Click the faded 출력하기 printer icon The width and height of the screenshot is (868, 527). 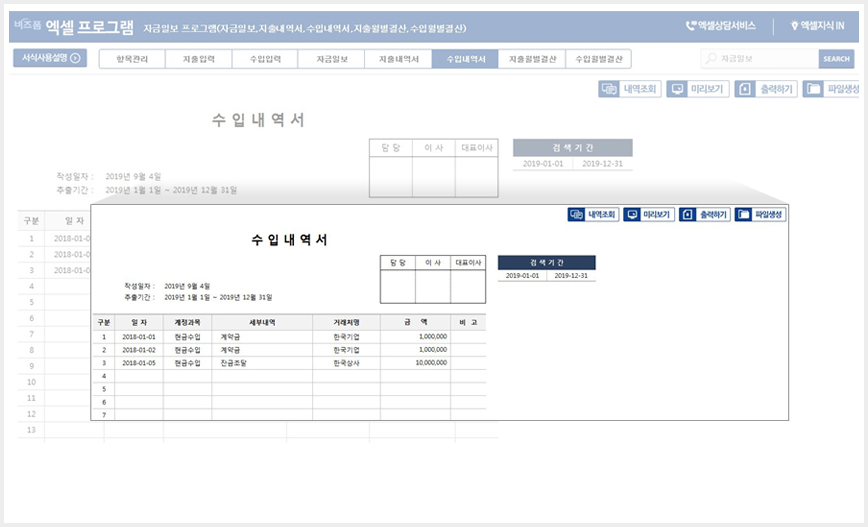click(x=745, y=89)
